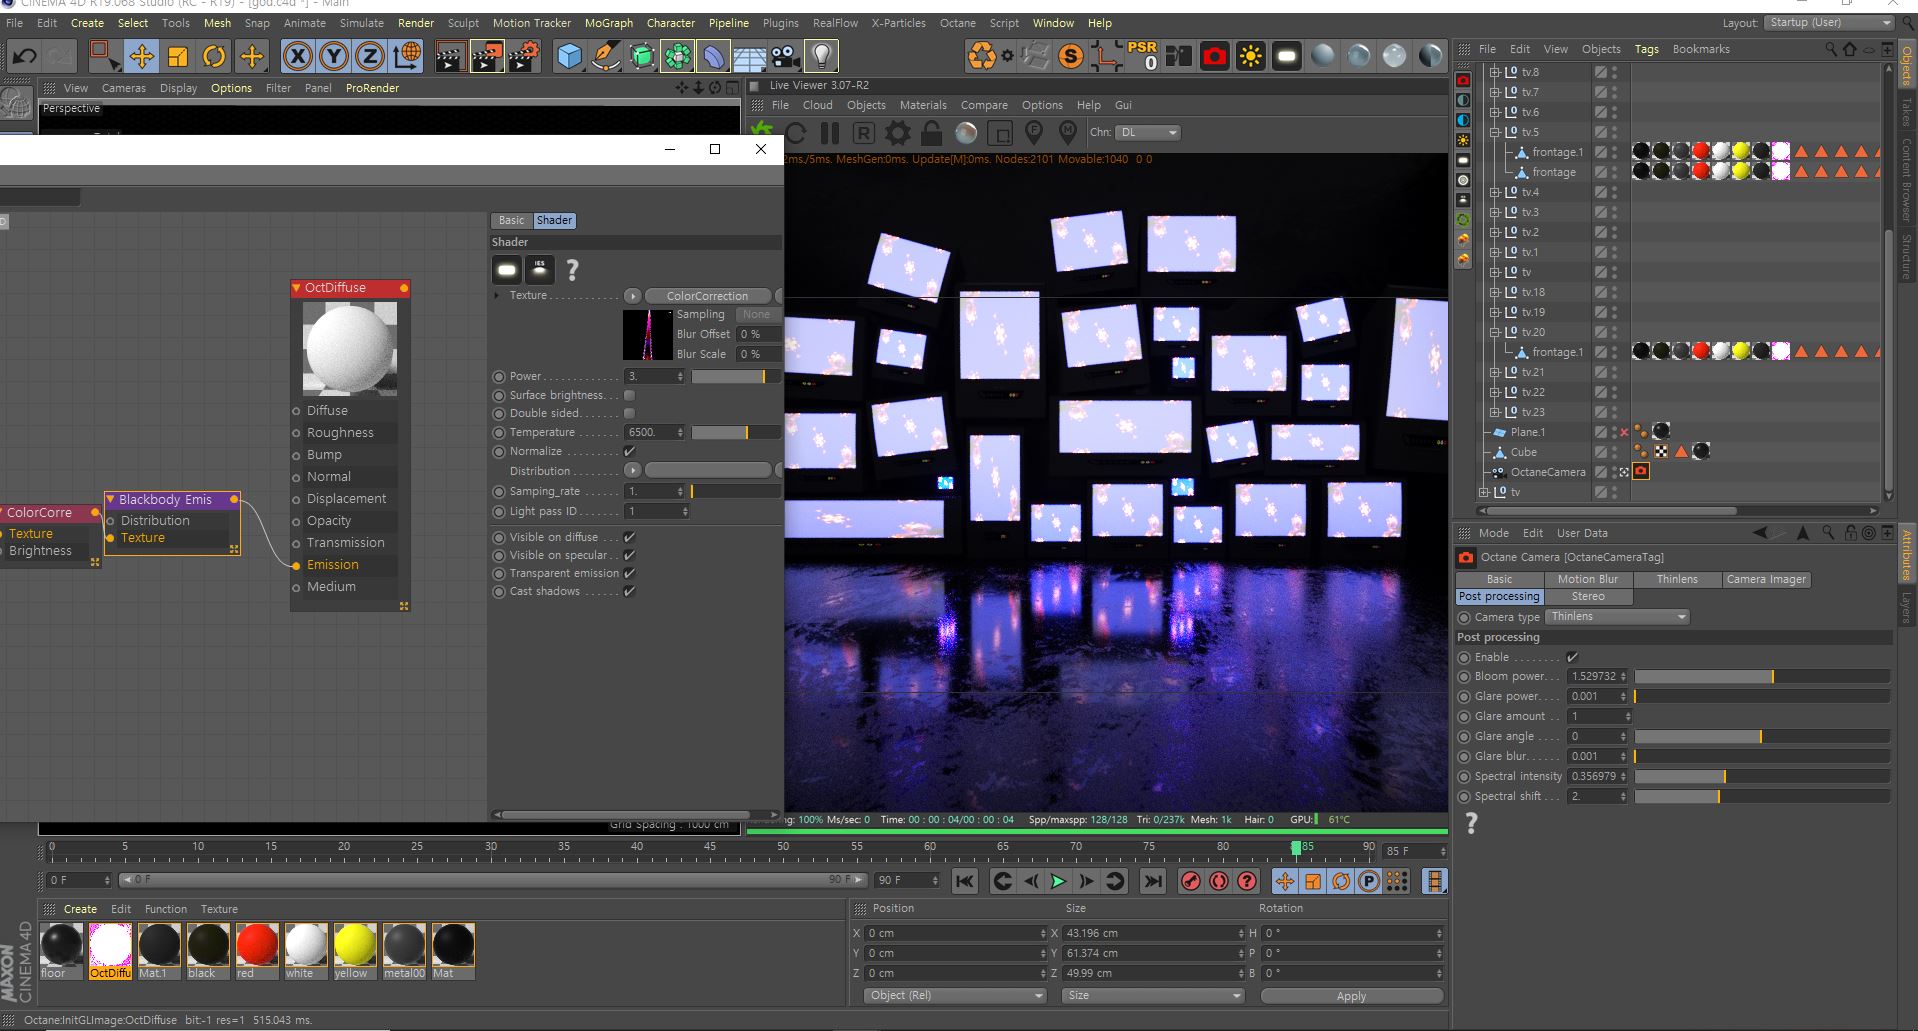Select the Scale tool

[178, 56]
